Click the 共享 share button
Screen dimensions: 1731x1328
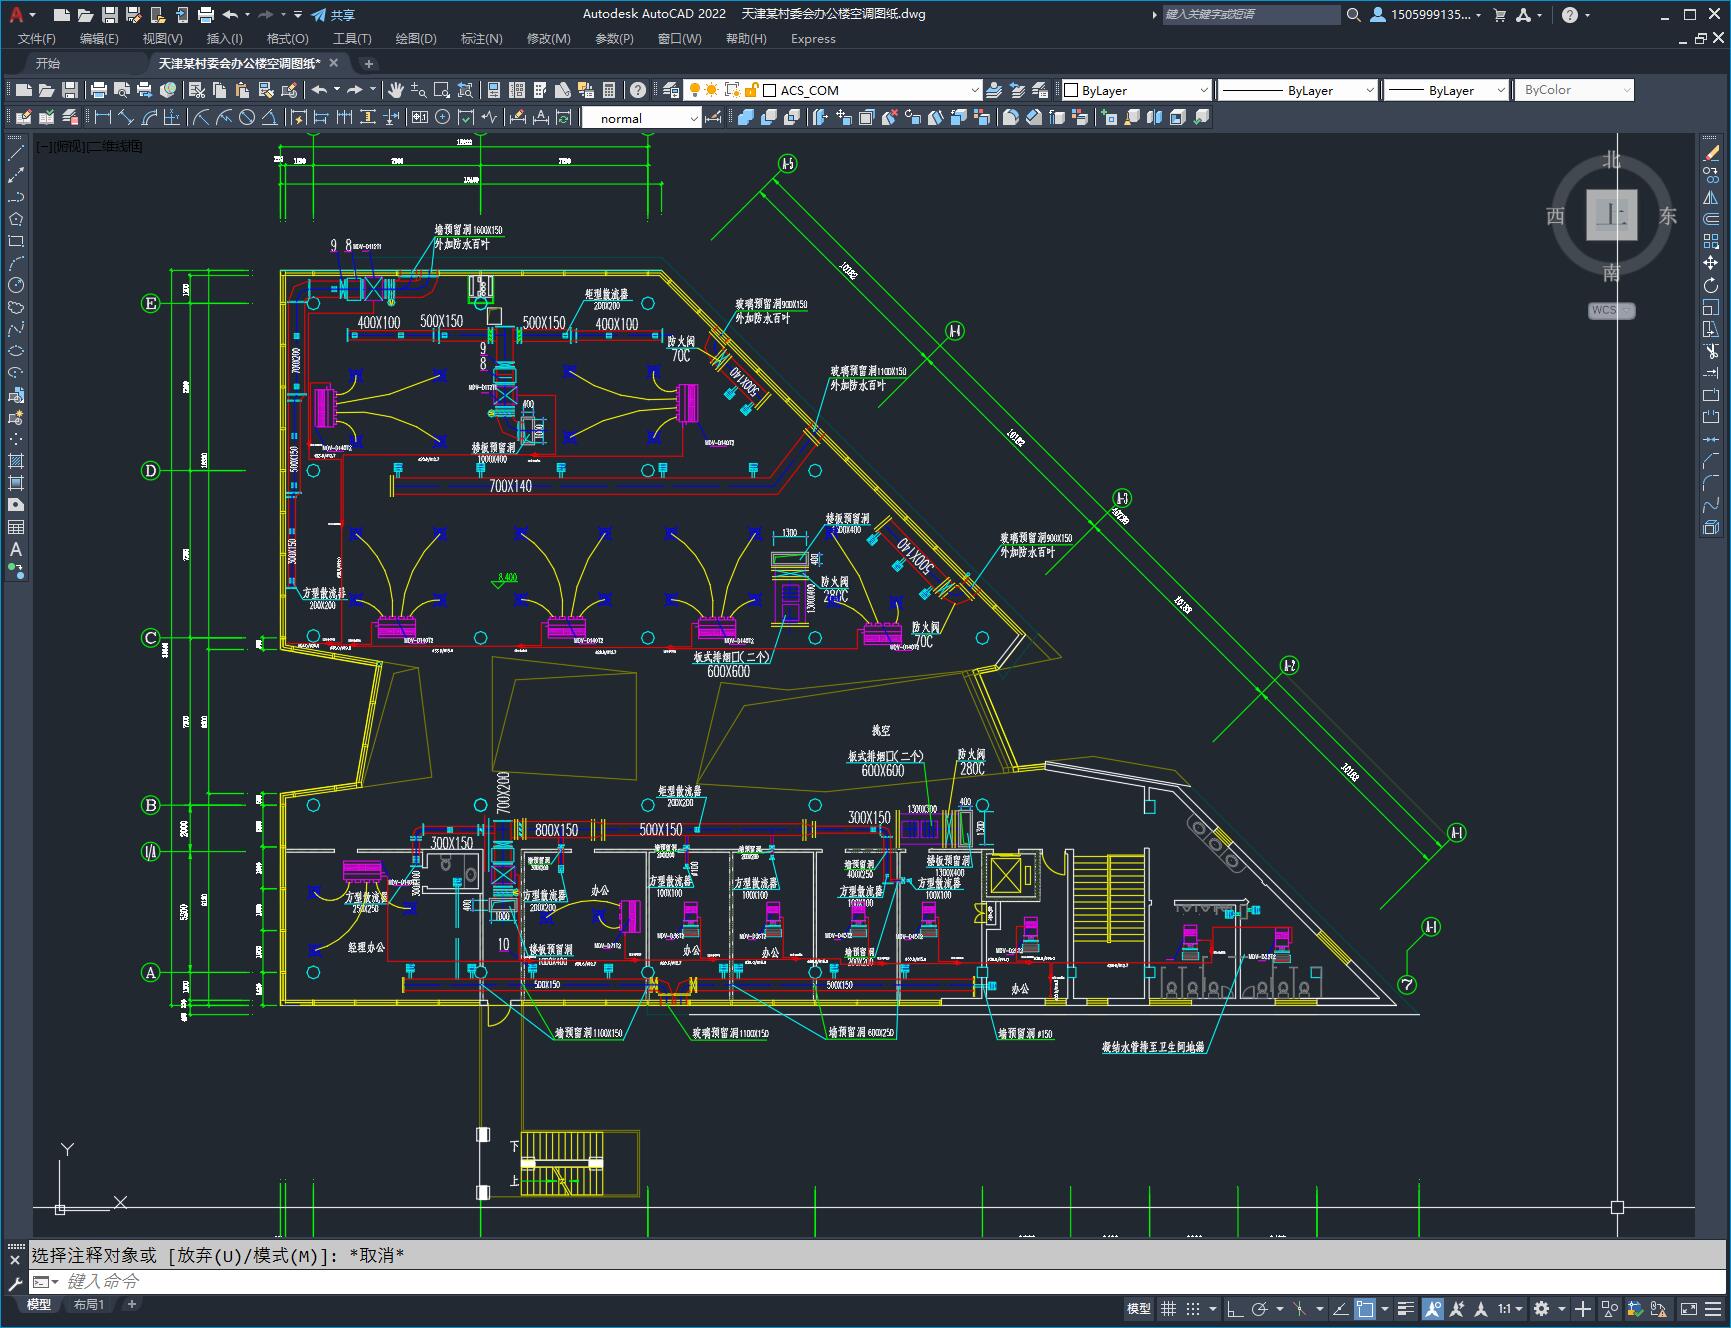(333, 15)
